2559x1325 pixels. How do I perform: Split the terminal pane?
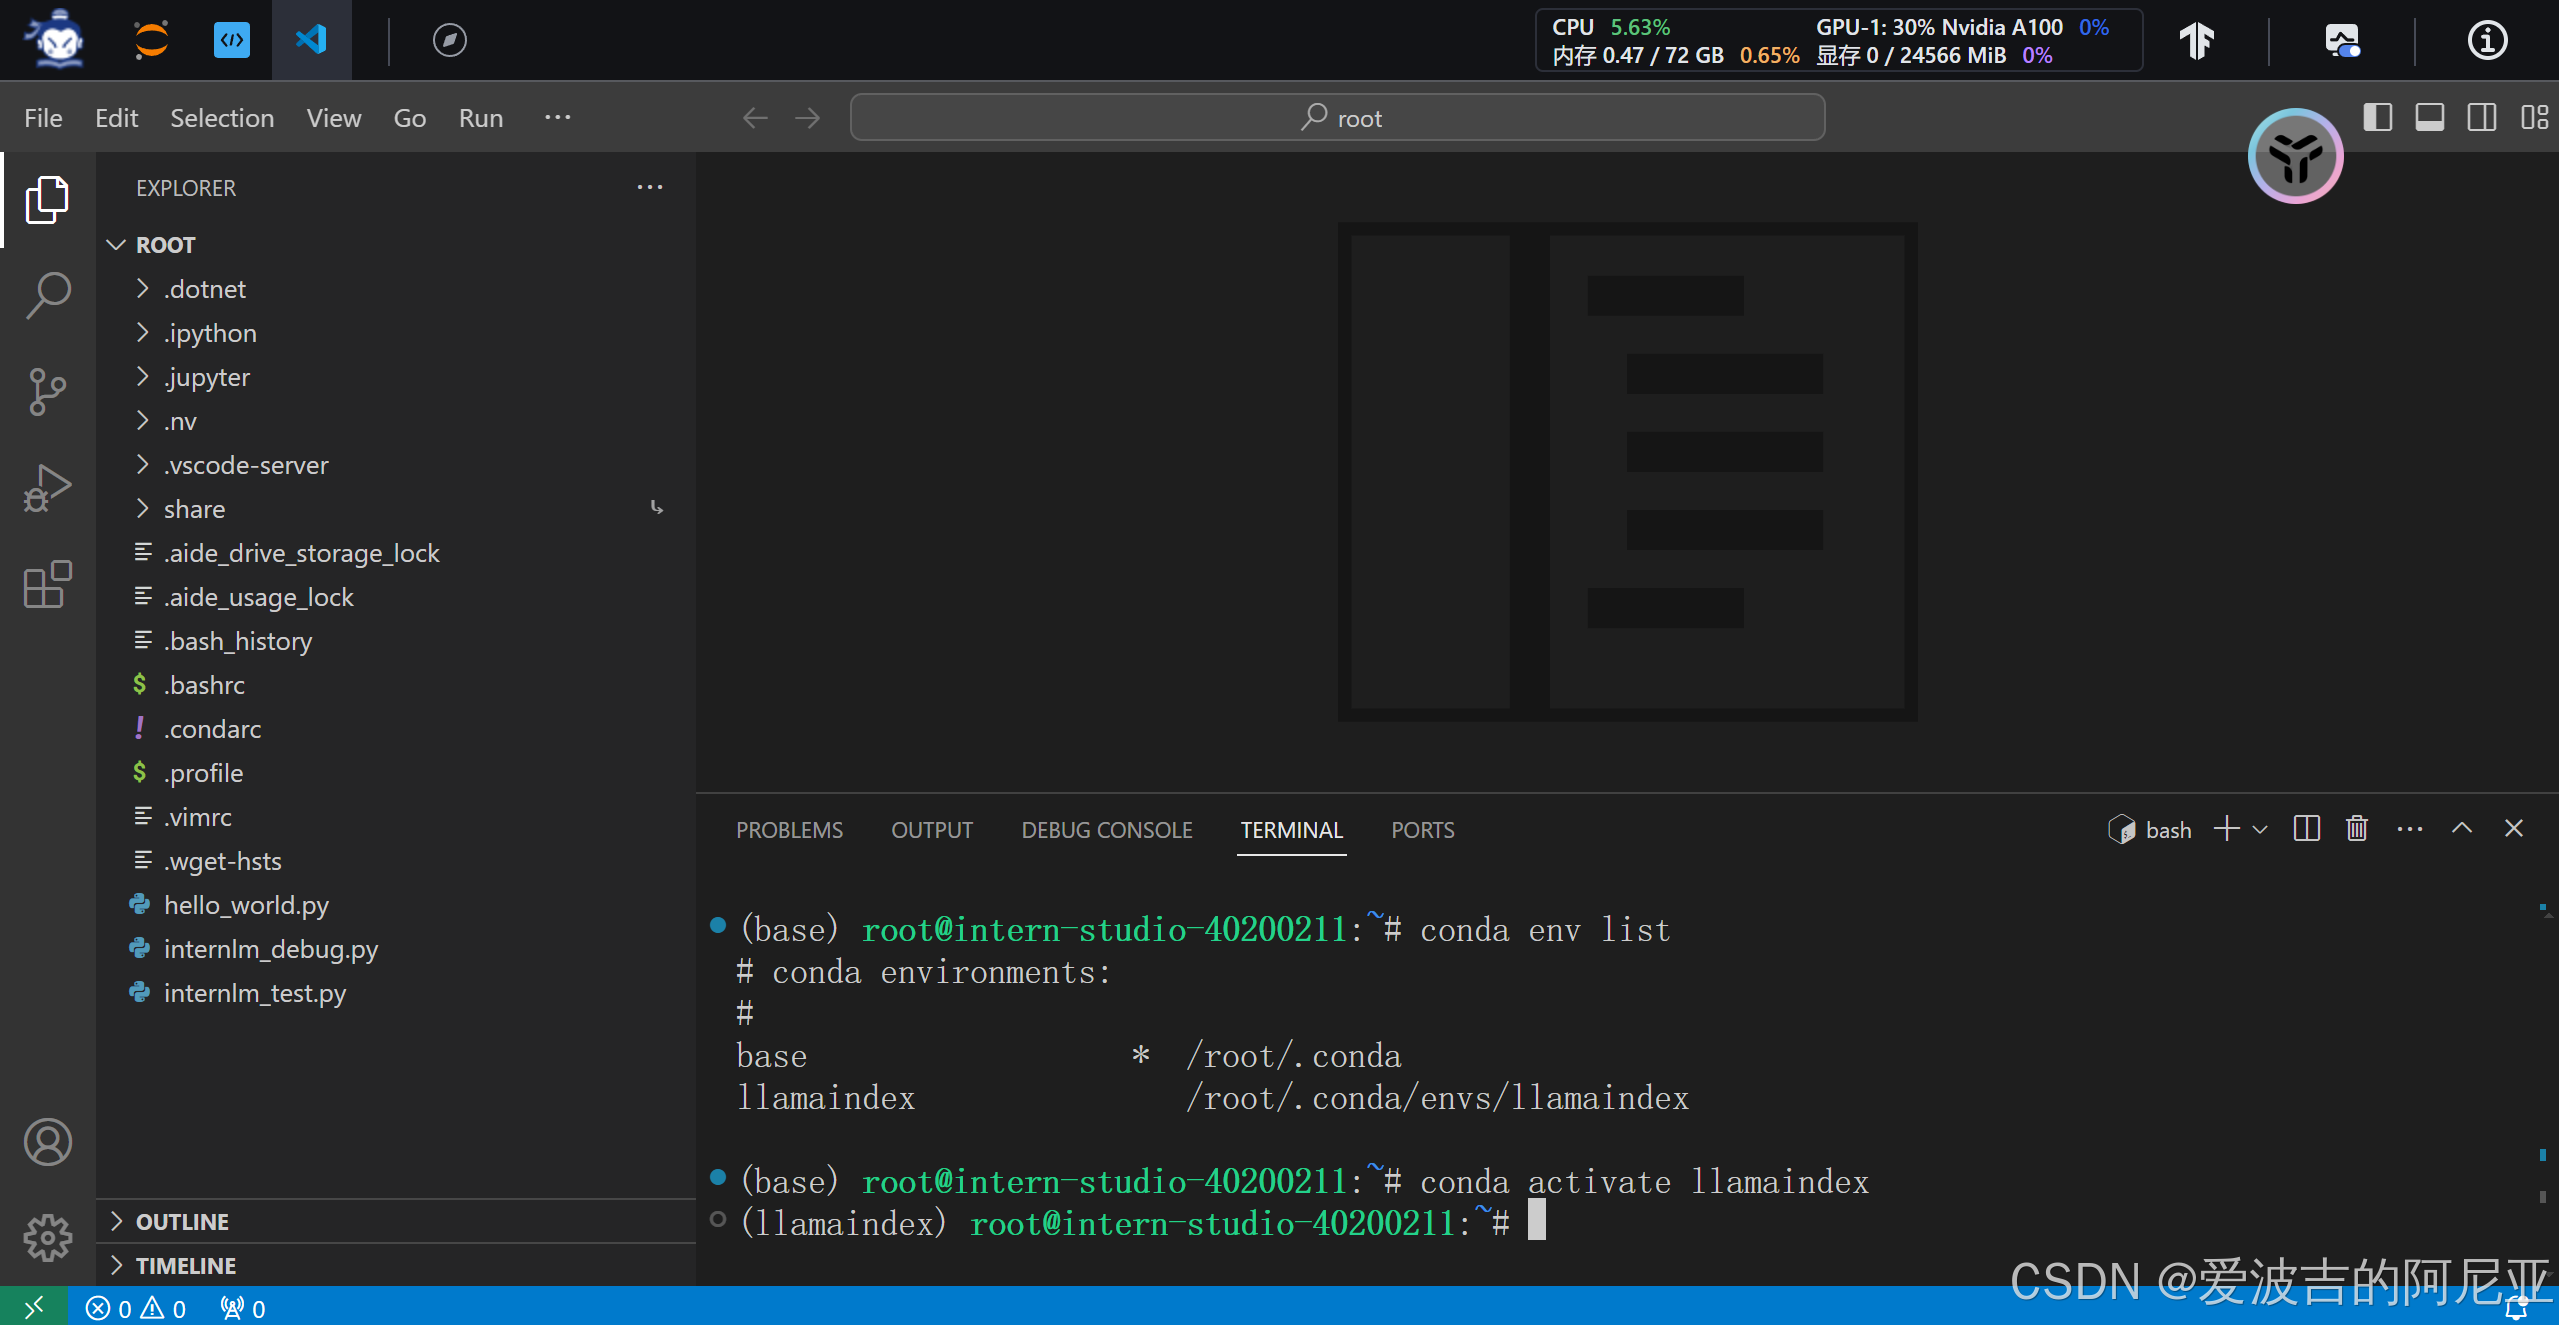(2306, 829)
